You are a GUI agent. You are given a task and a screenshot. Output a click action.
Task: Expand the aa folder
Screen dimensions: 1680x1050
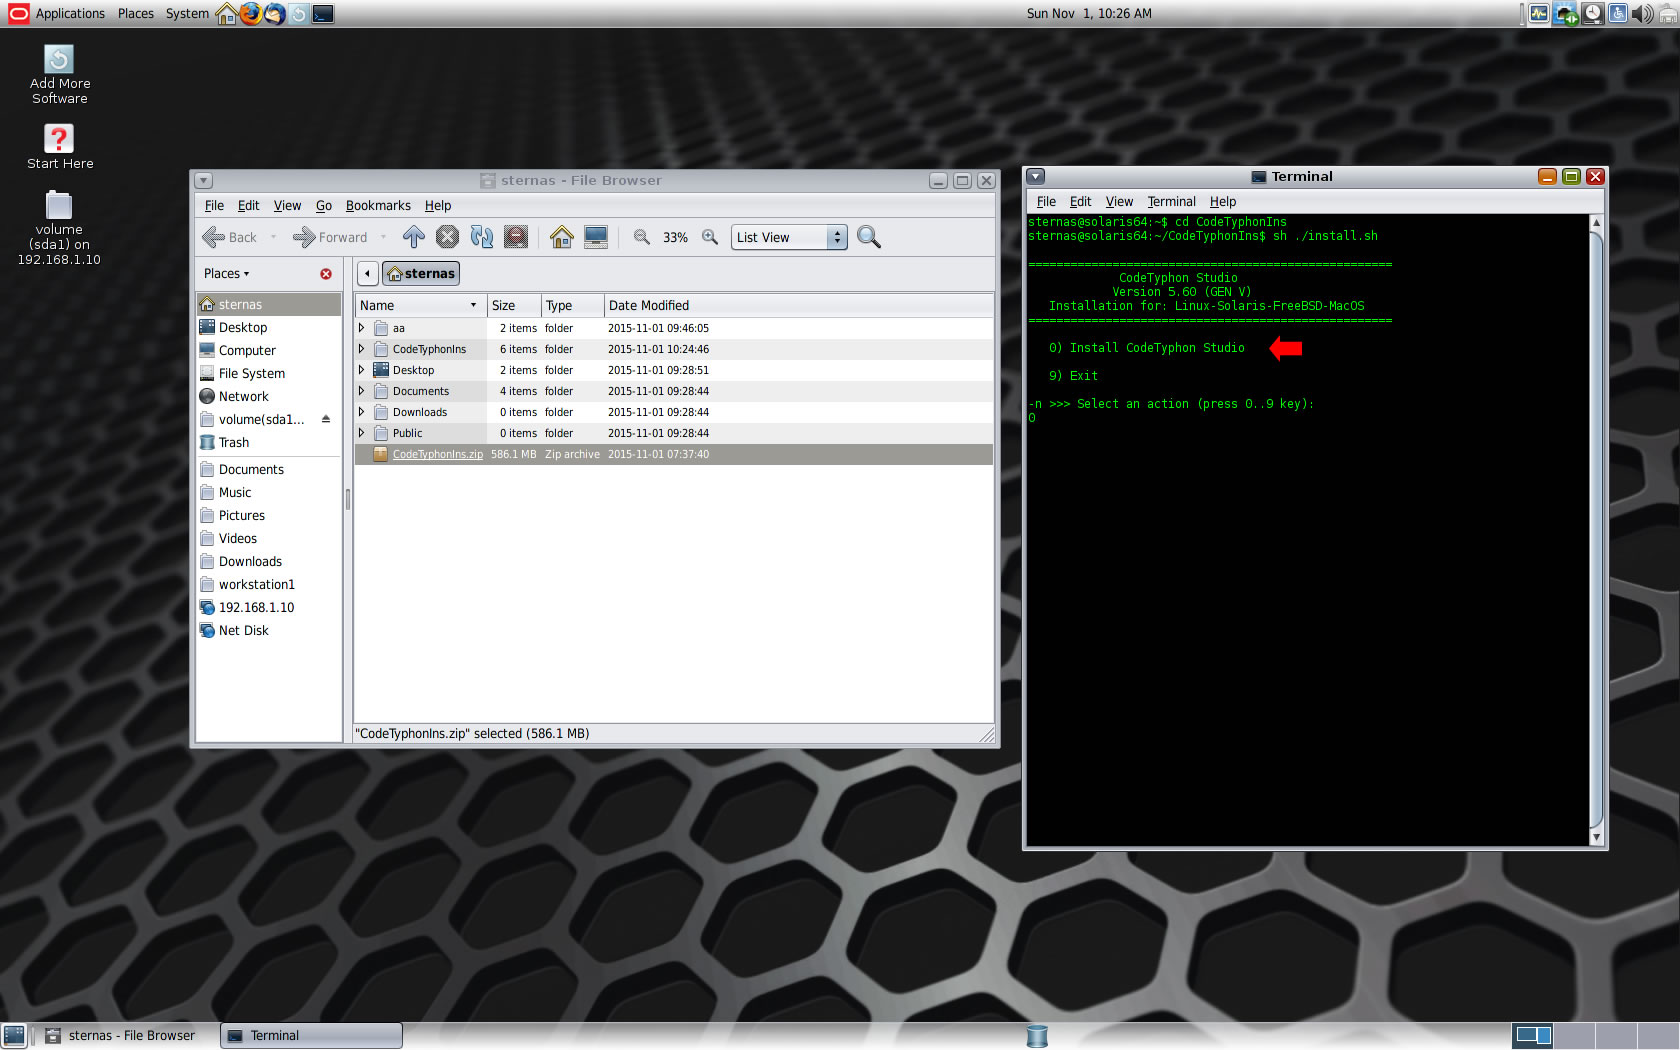click(x=362, y=328)
